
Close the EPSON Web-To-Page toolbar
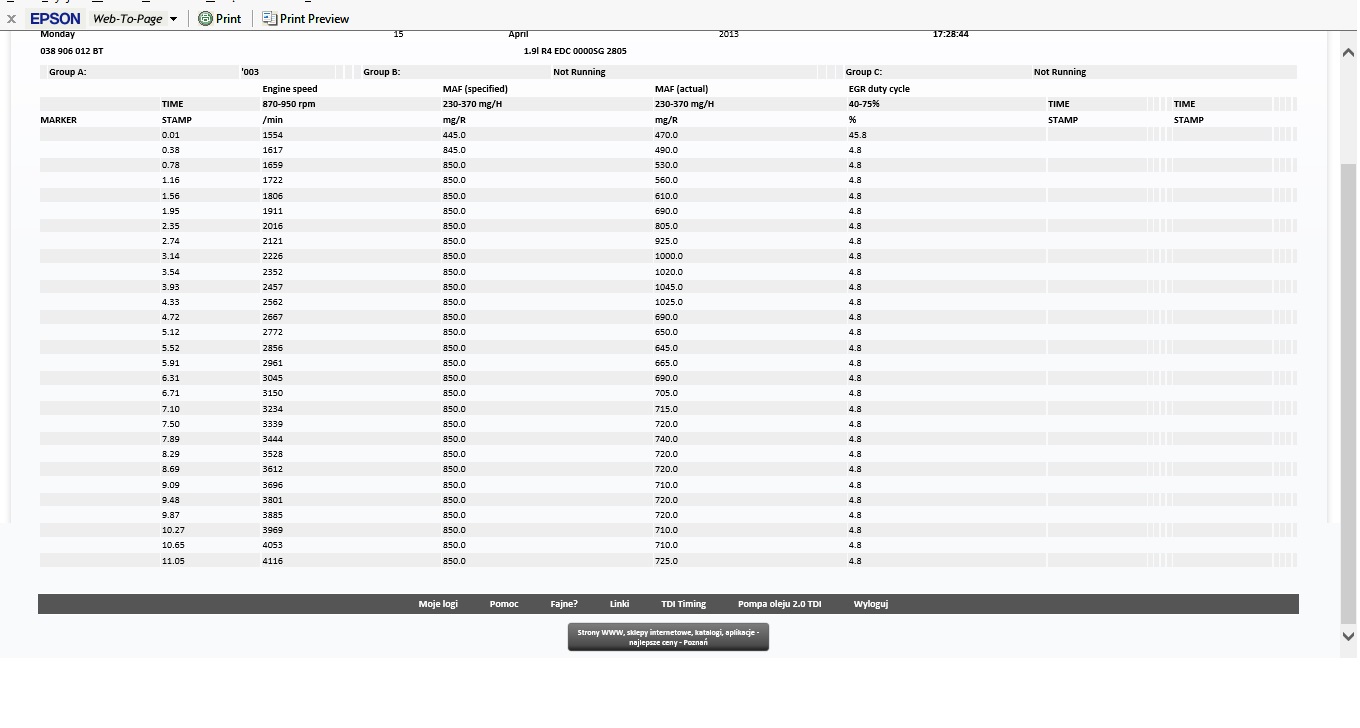pos(11,18)
